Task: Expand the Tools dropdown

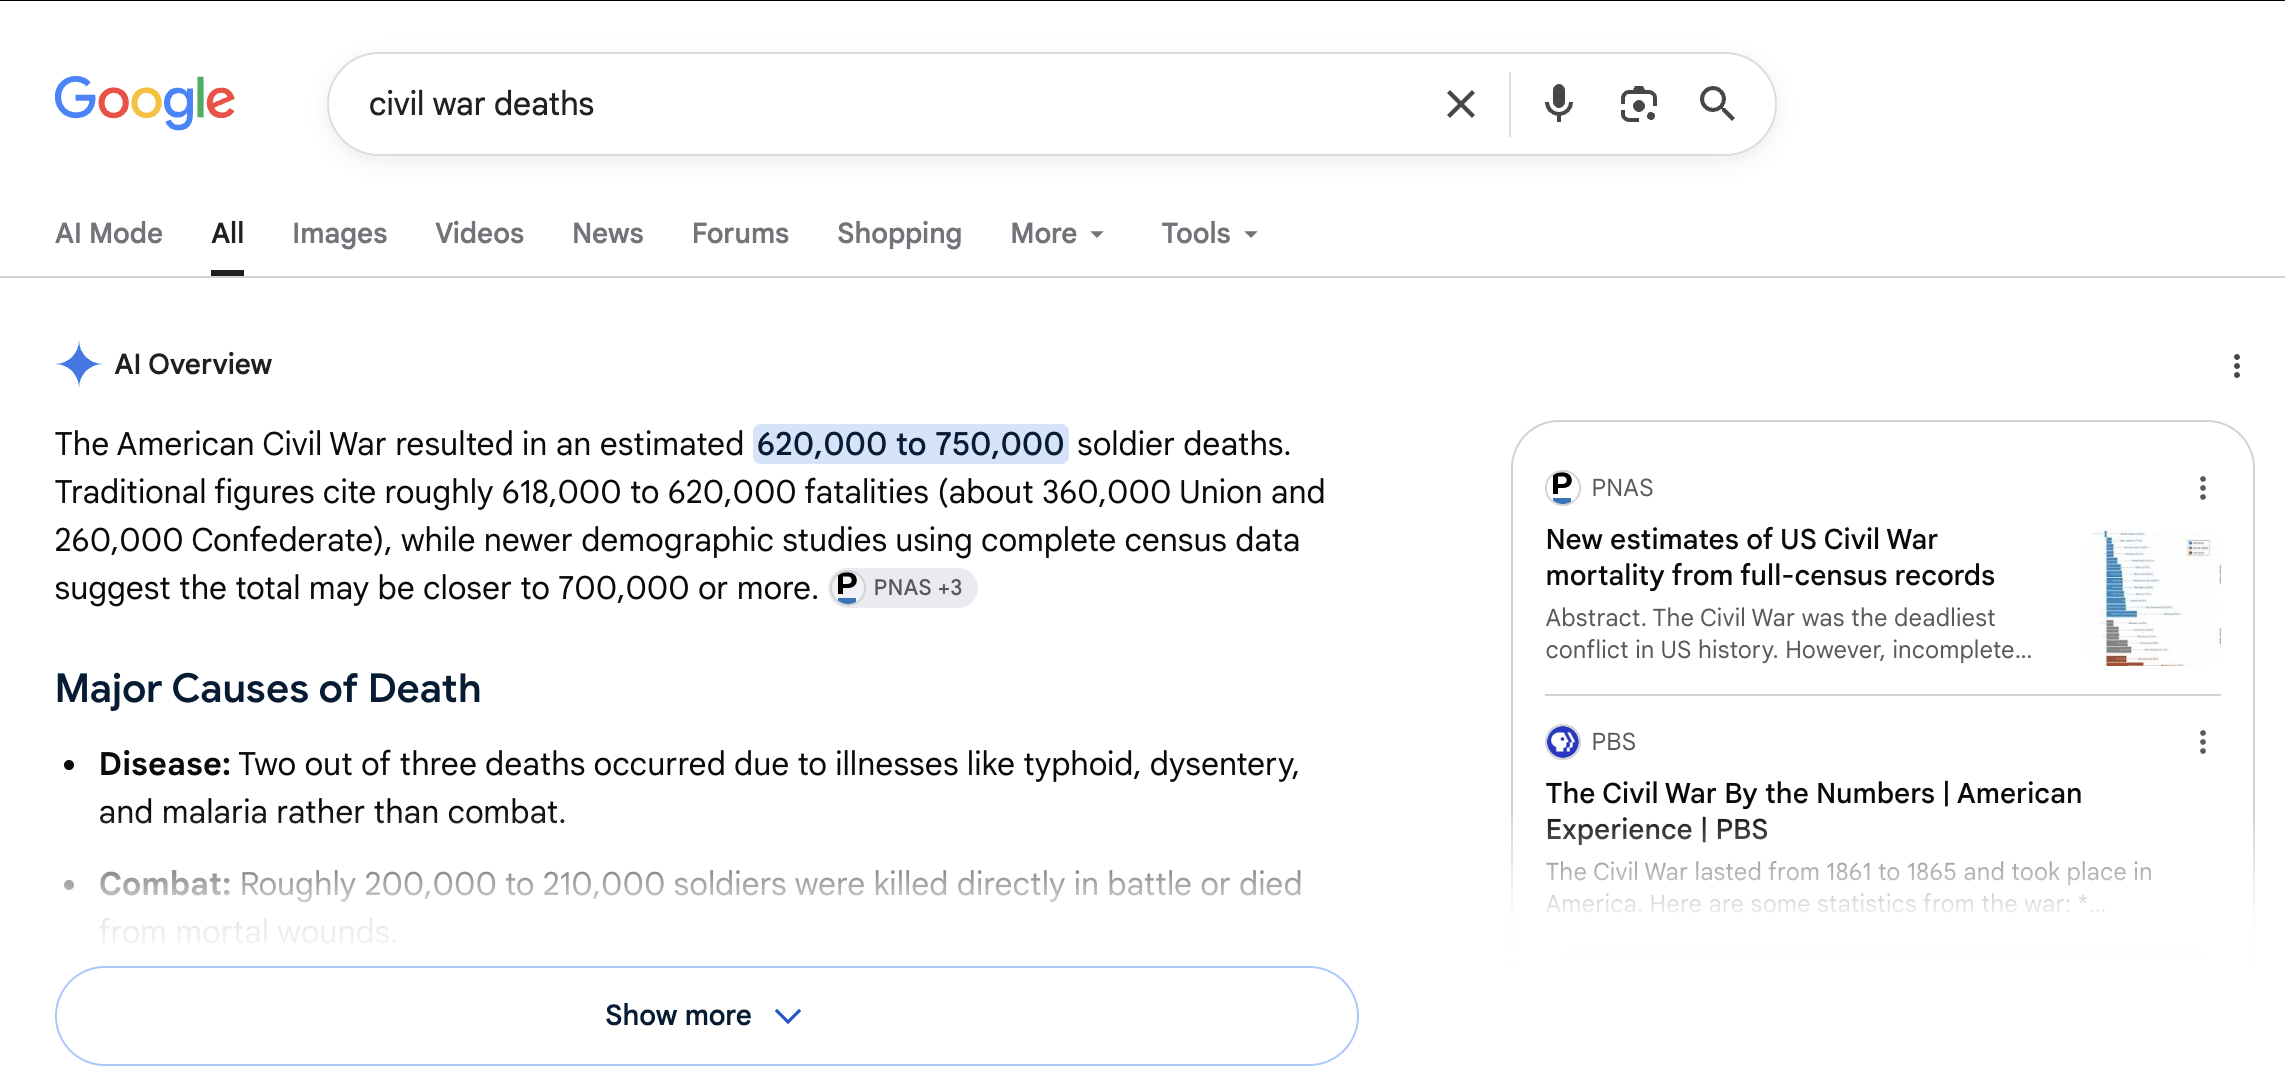Action: click(1209, 233)
